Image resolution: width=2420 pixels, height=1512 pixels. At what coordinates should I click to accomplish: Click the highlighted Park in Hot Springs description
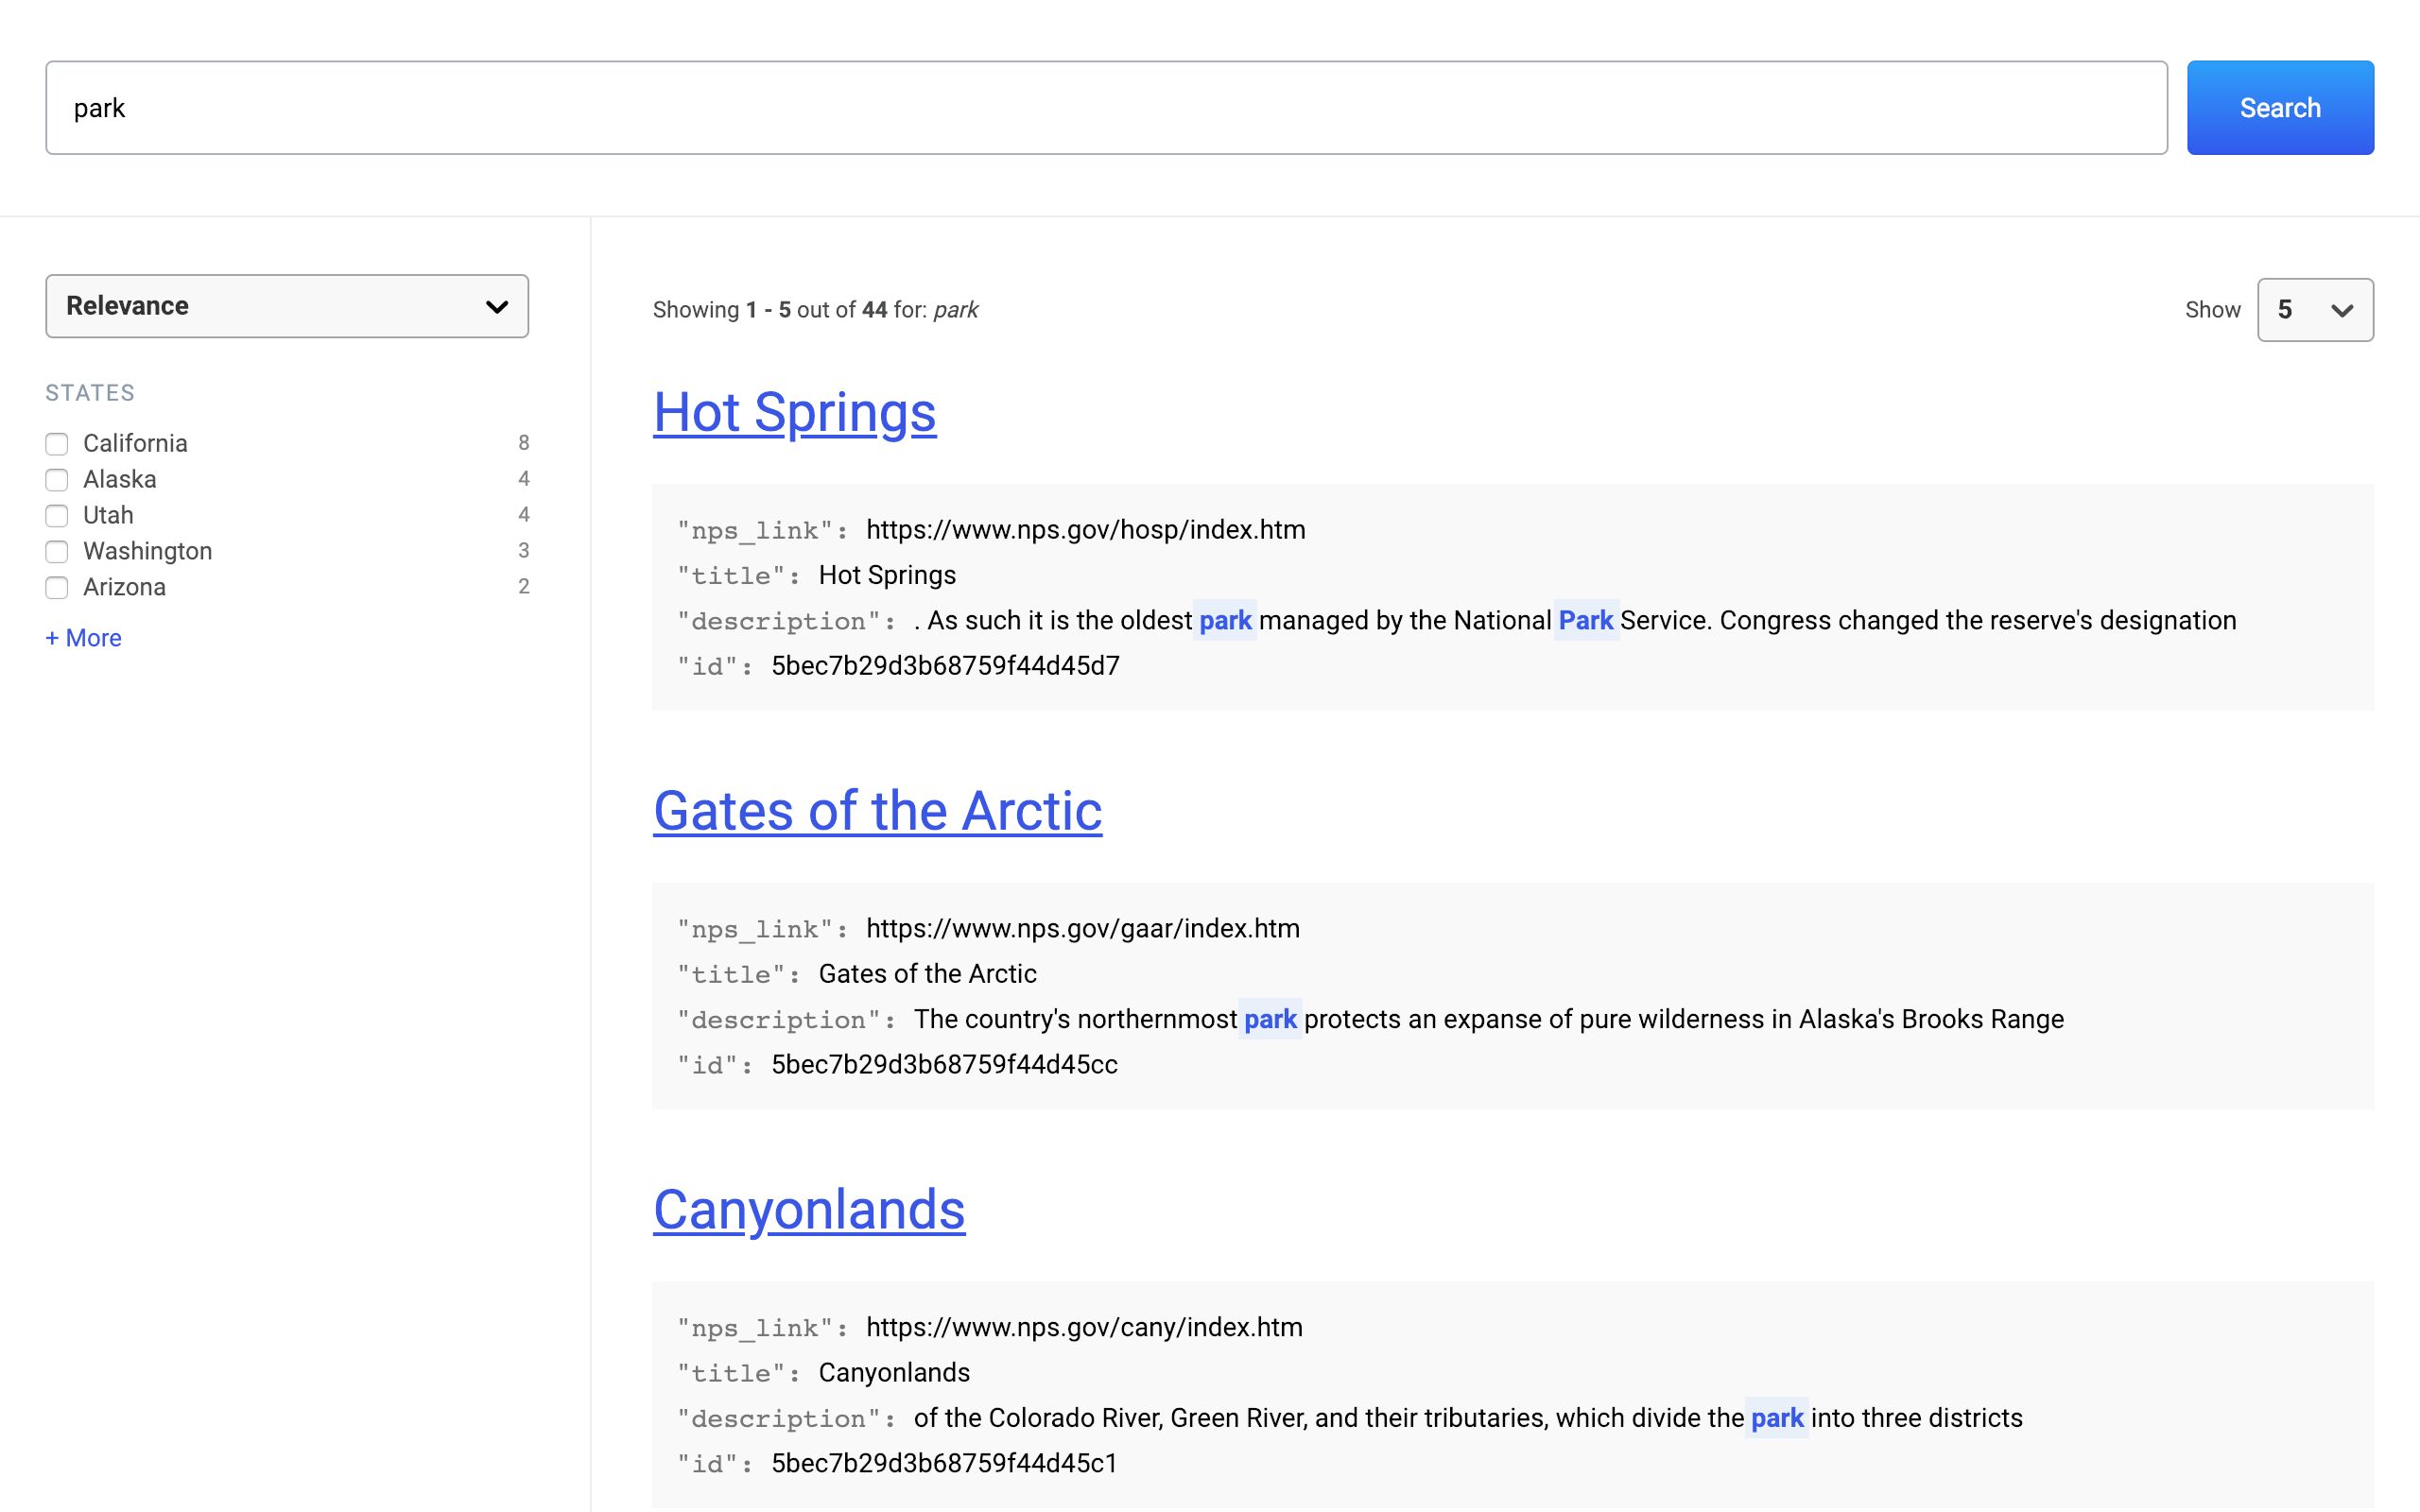(x=1585, y=621)
